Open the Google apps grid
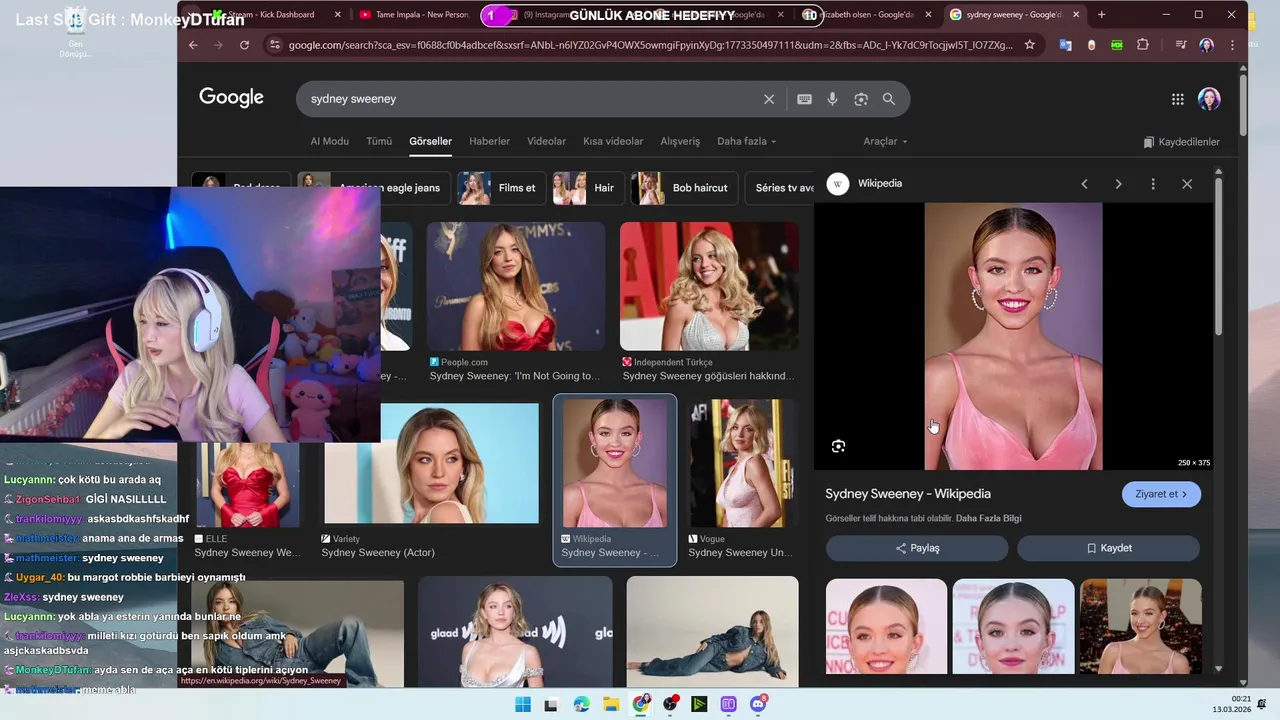1280x720 pixels. (1178, 99)
